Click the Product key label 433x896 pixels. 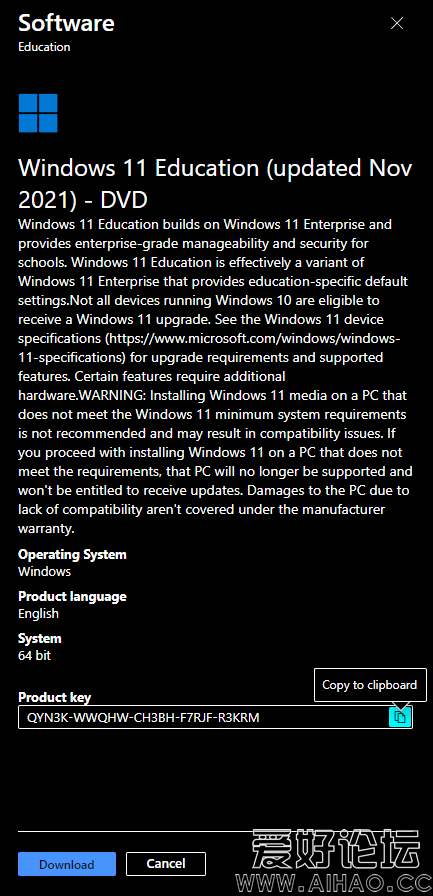(54, 697)
